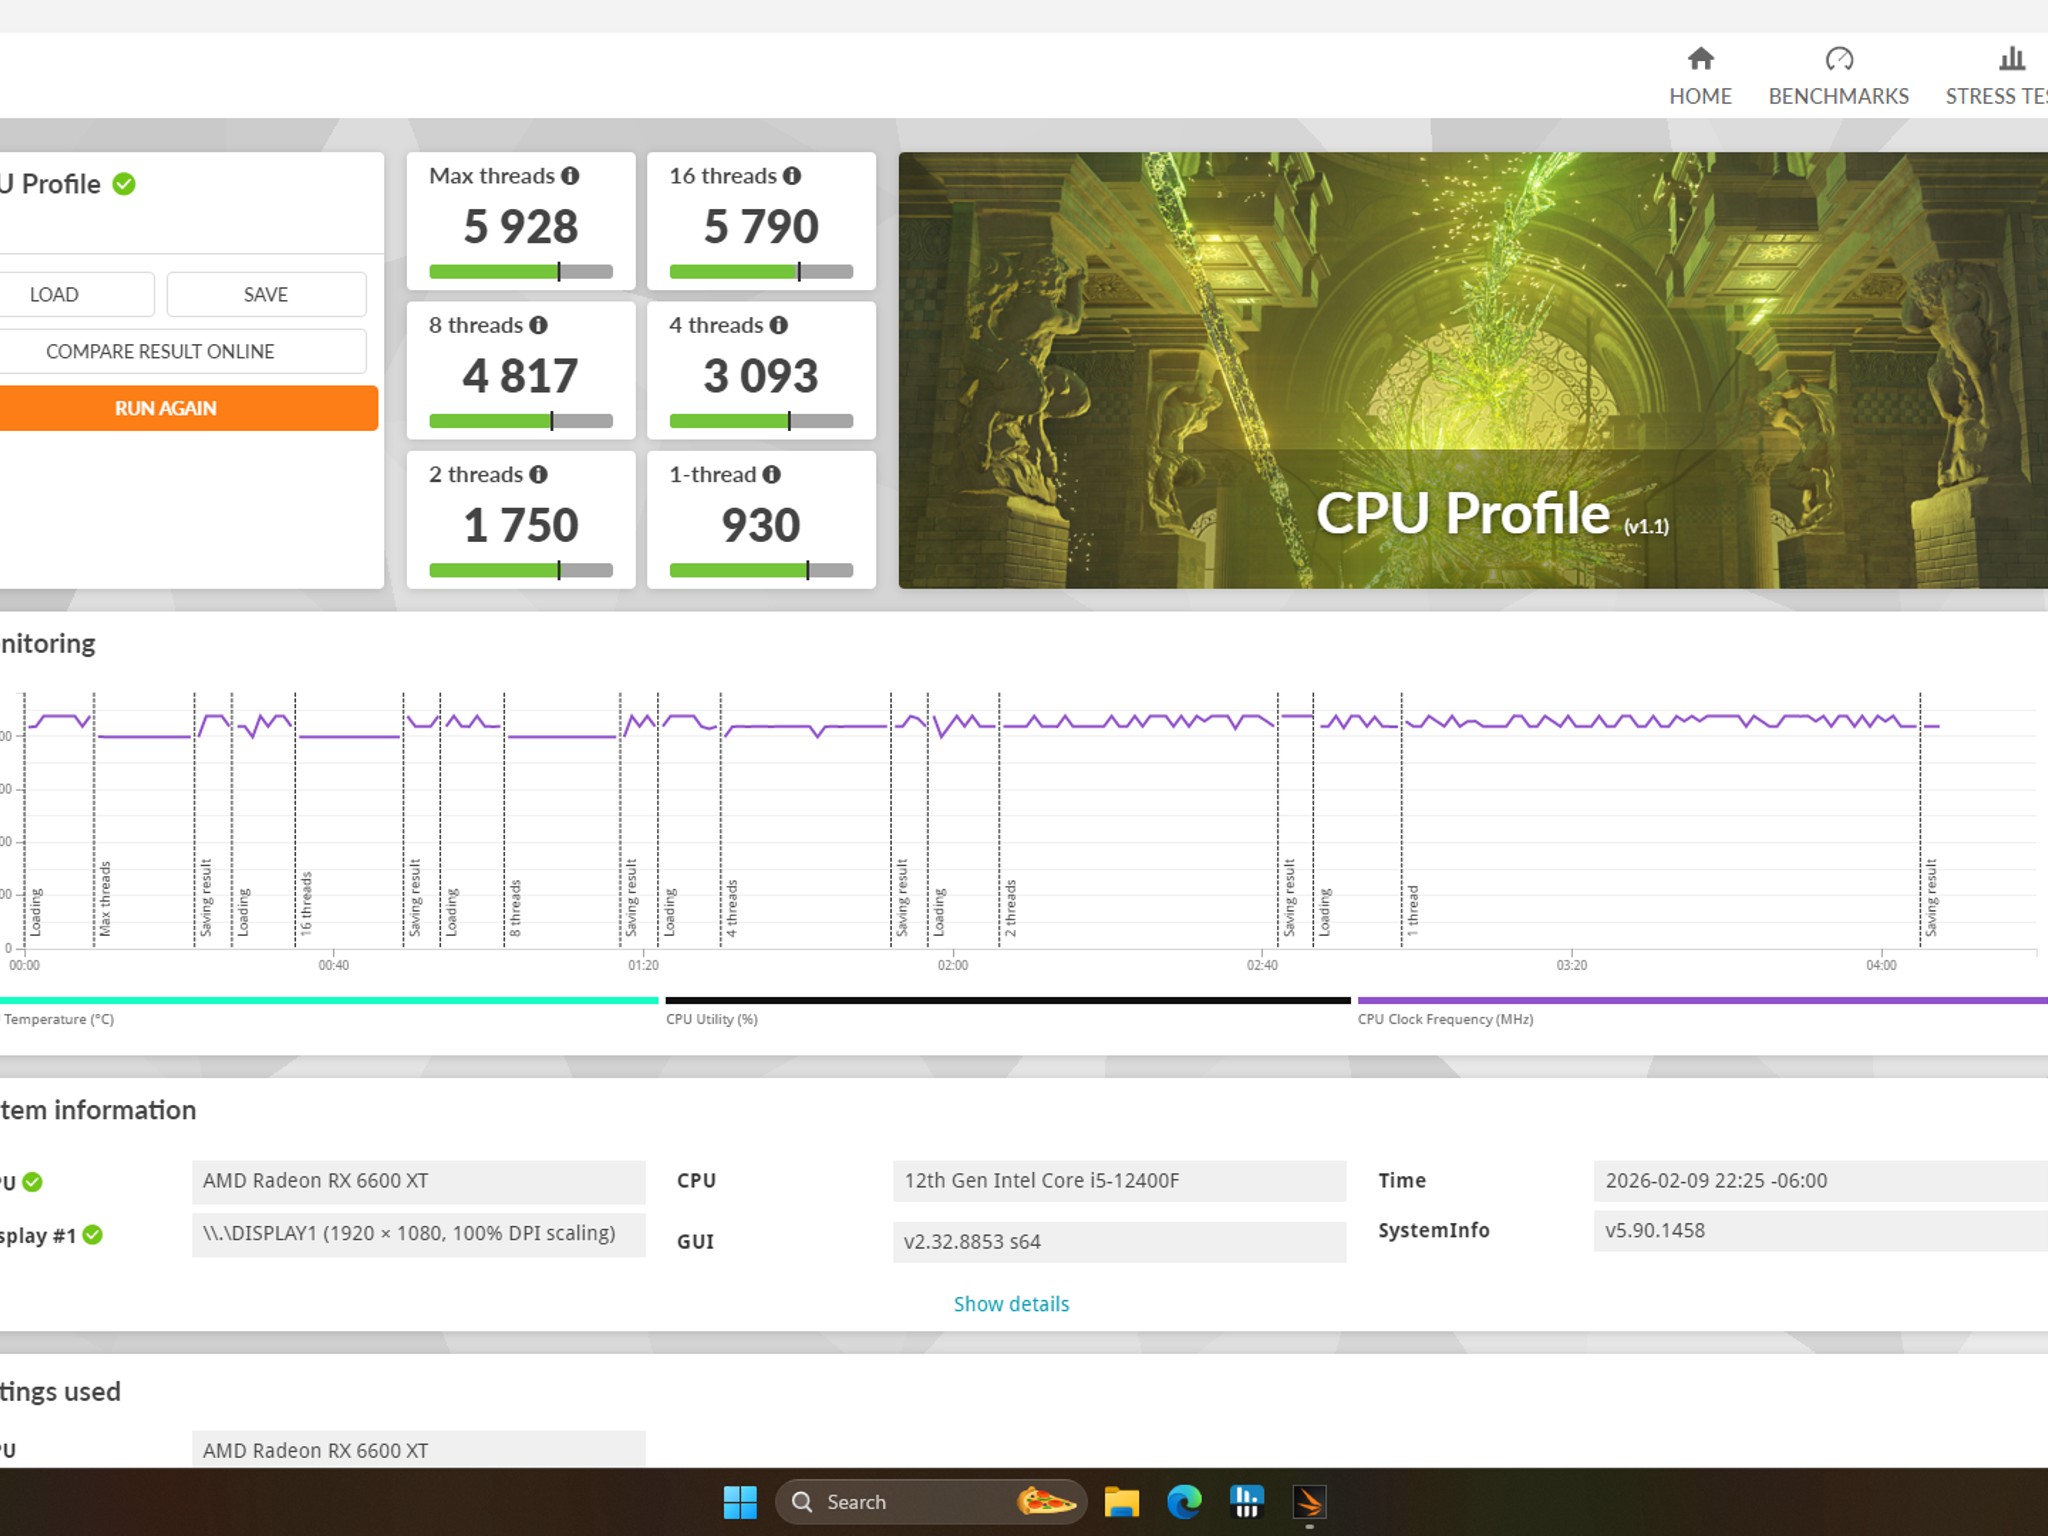This screenshot has width=2048, height=1536.
Task: Open the Home tab icon
Action: [1700, 59]
